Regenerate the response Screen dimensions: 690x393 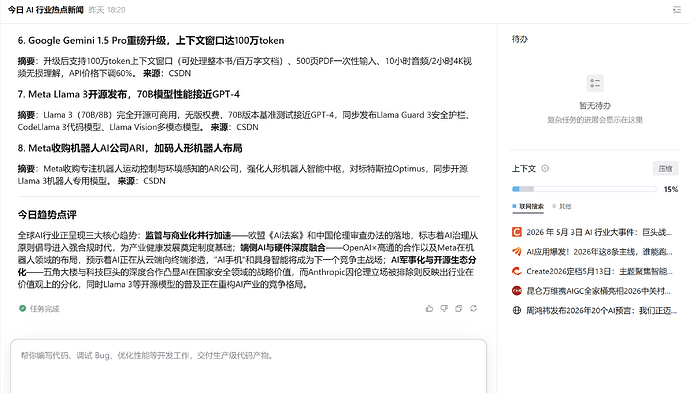coord(473,309)
